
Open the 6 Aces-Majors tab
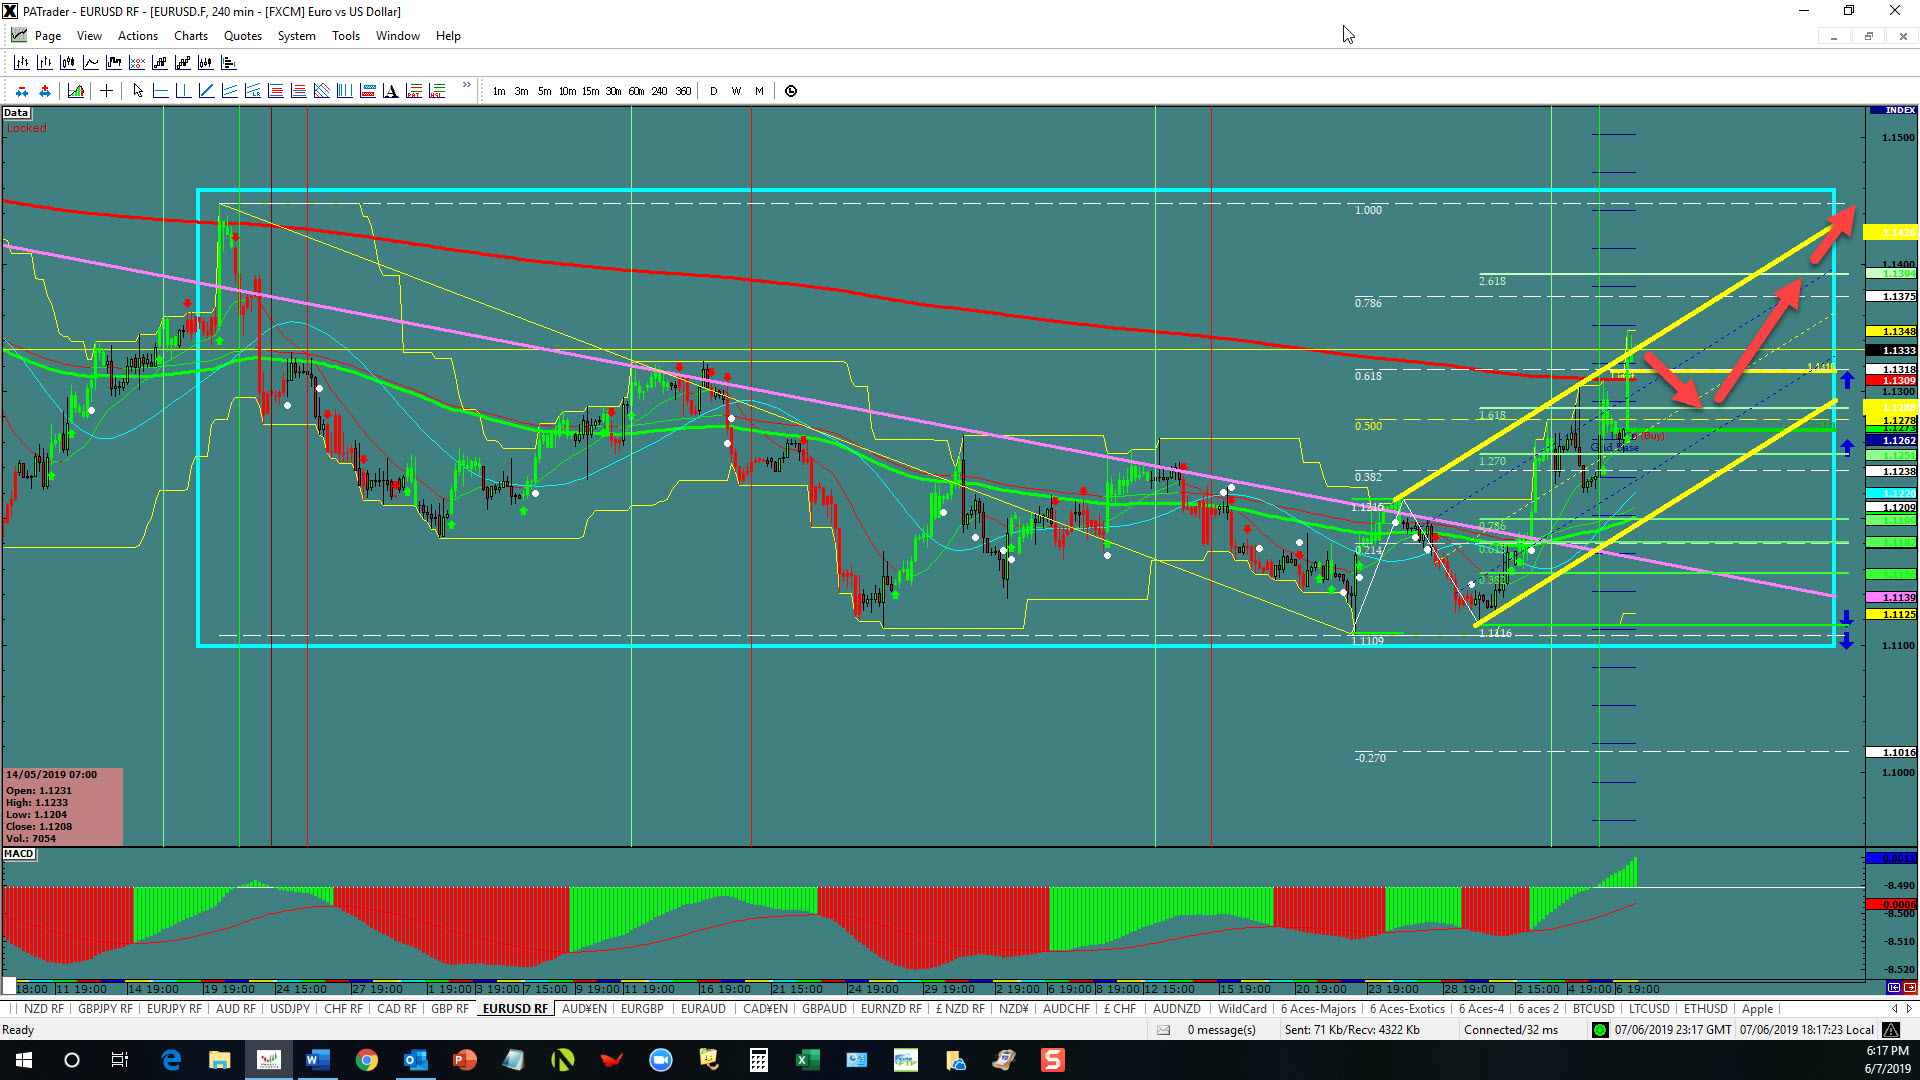1318,1009
